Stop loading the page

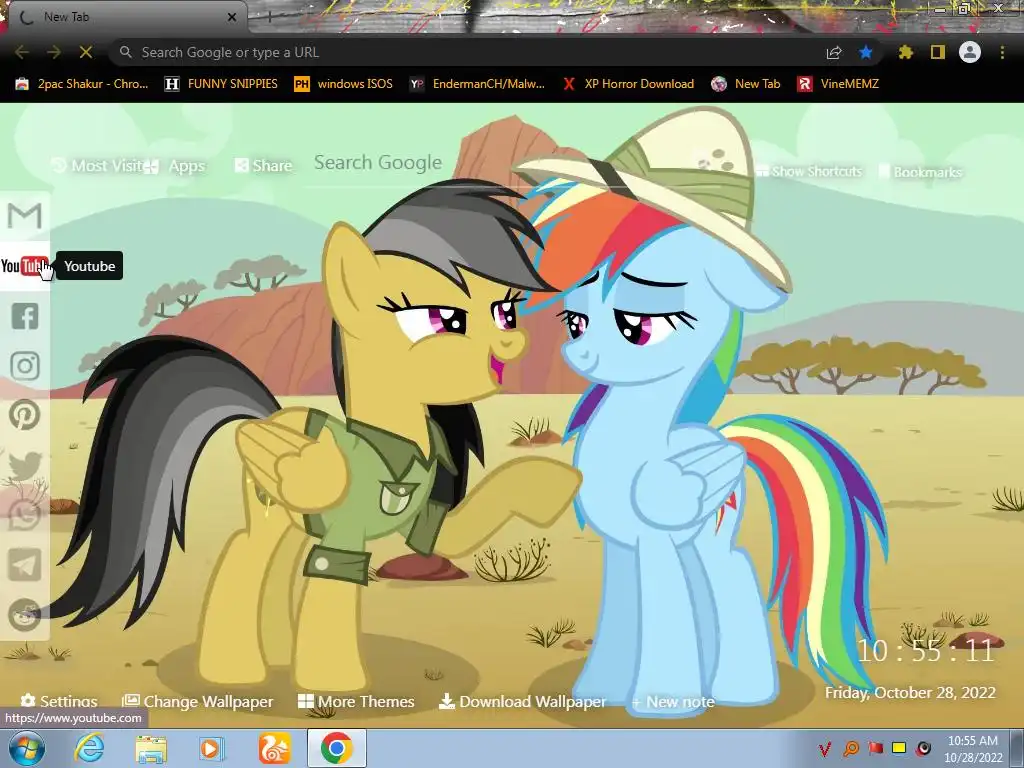coord(86,52)
